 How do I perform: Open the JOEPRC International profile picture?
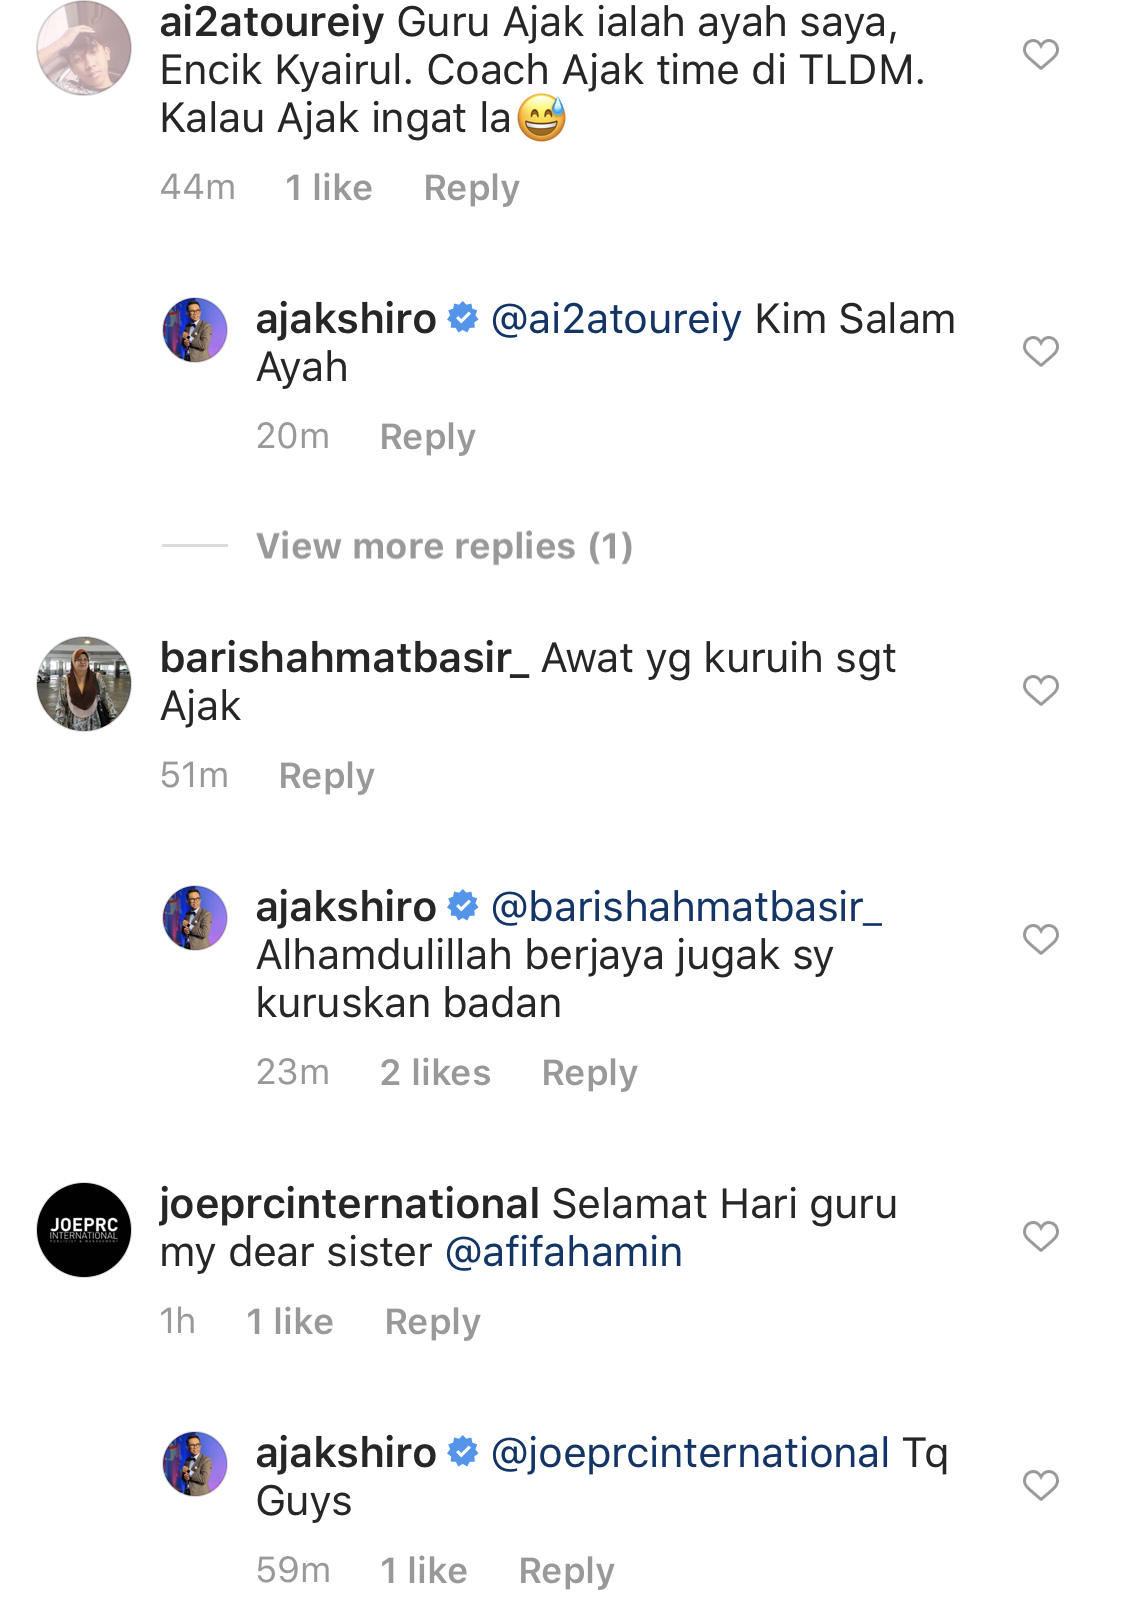(84, 1230)
